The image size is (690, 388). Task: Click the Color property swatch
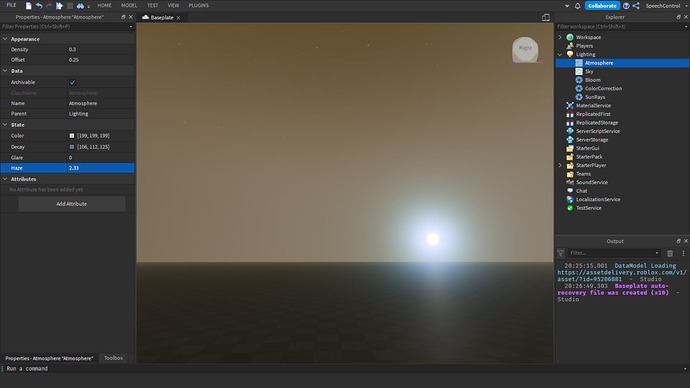tap(72, 136)
